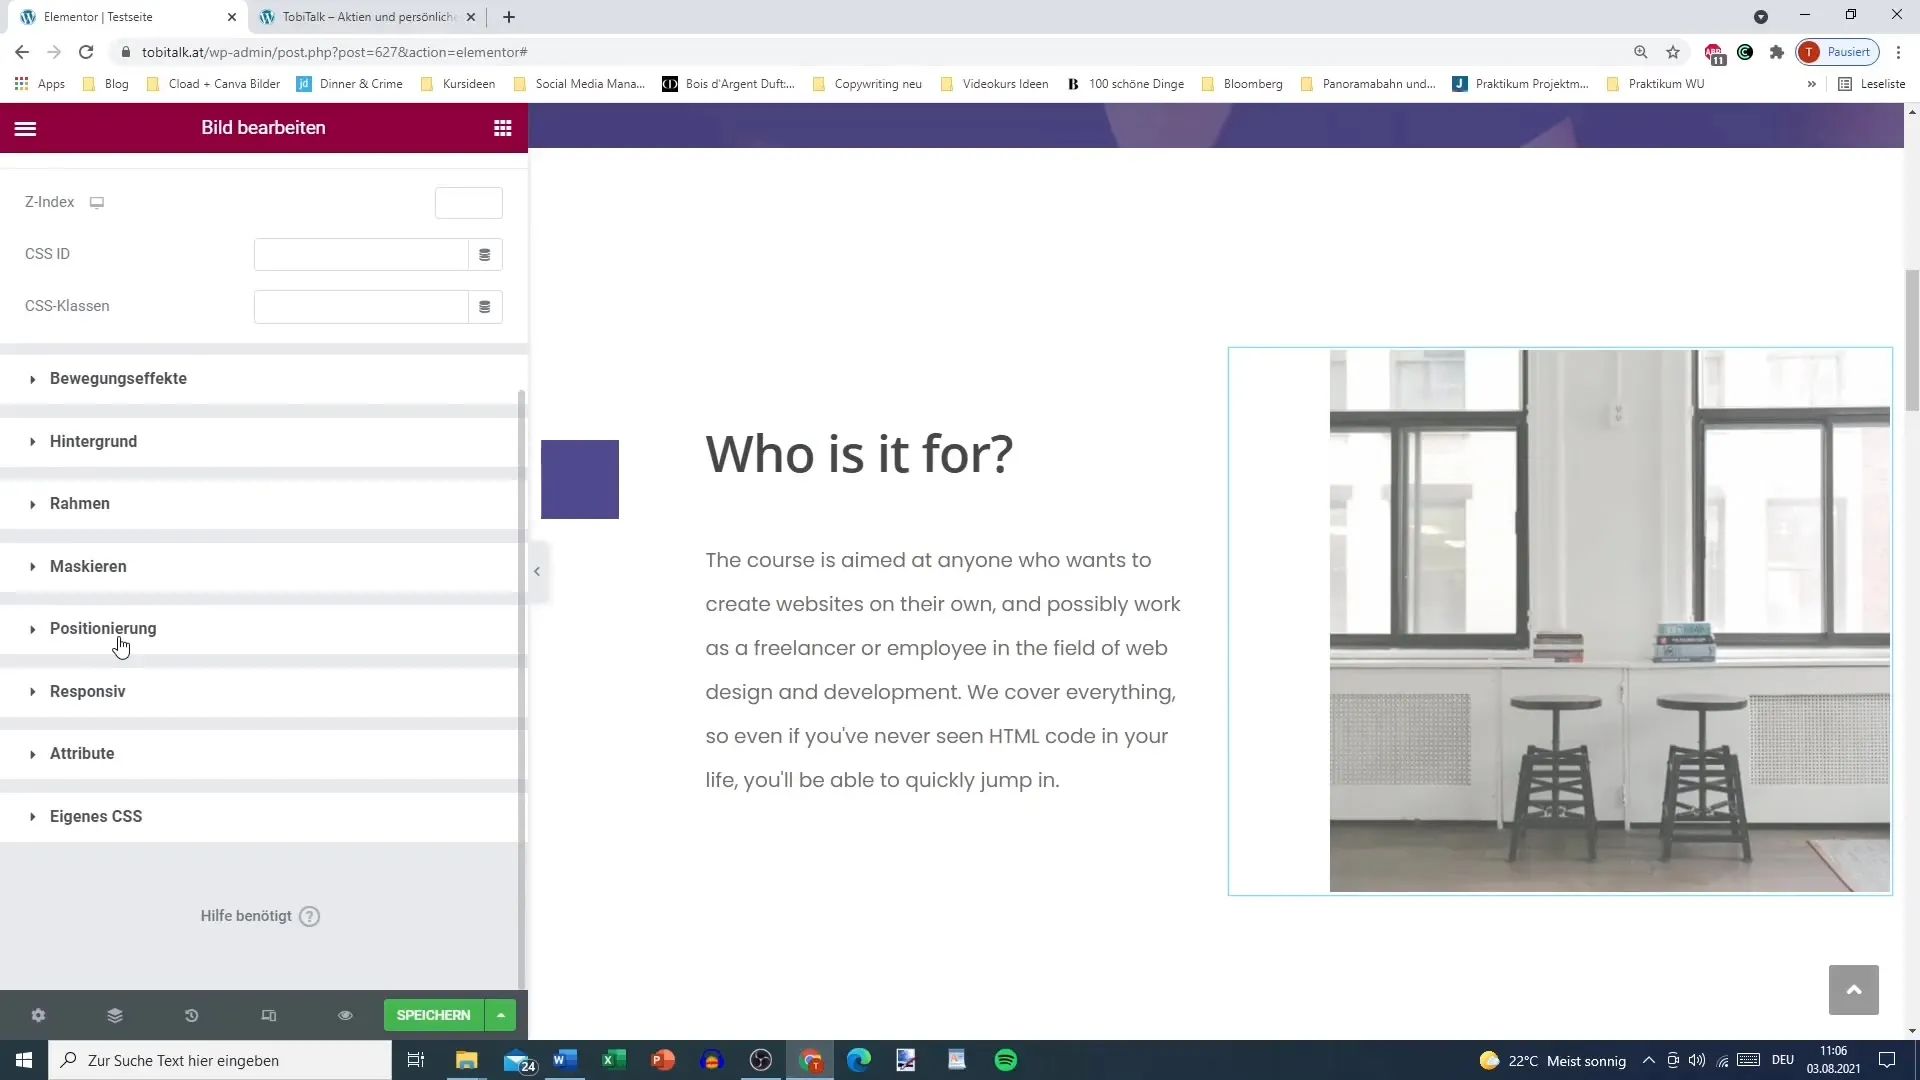This screenshot has height=1080, width=1920.
Task: Toggle Z-Index responsive device icon
Action: click(x=97, y=202)
